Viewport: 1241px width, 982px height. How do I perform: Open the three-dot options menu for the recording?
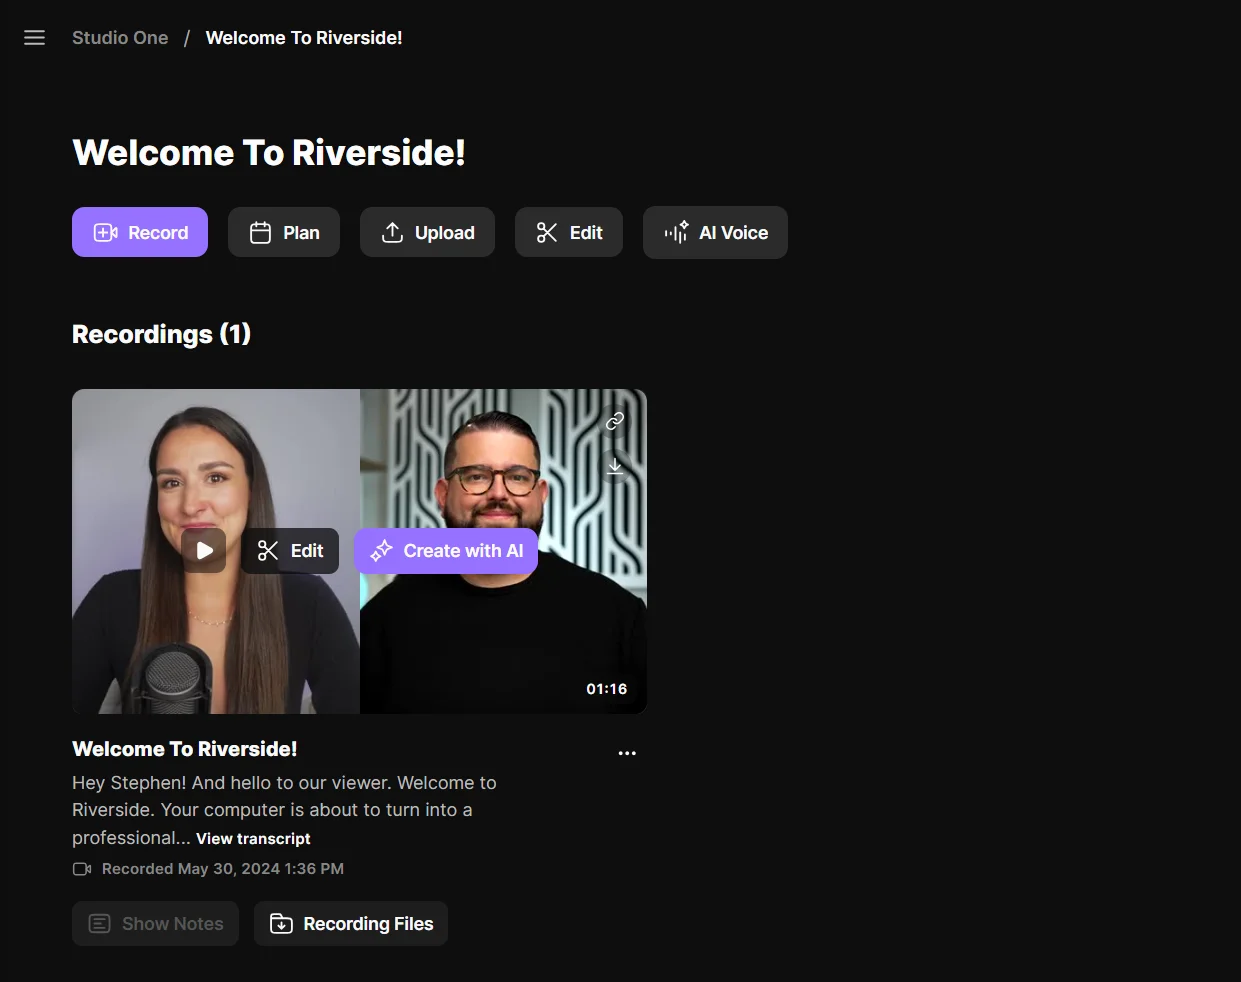coord(627,753)
